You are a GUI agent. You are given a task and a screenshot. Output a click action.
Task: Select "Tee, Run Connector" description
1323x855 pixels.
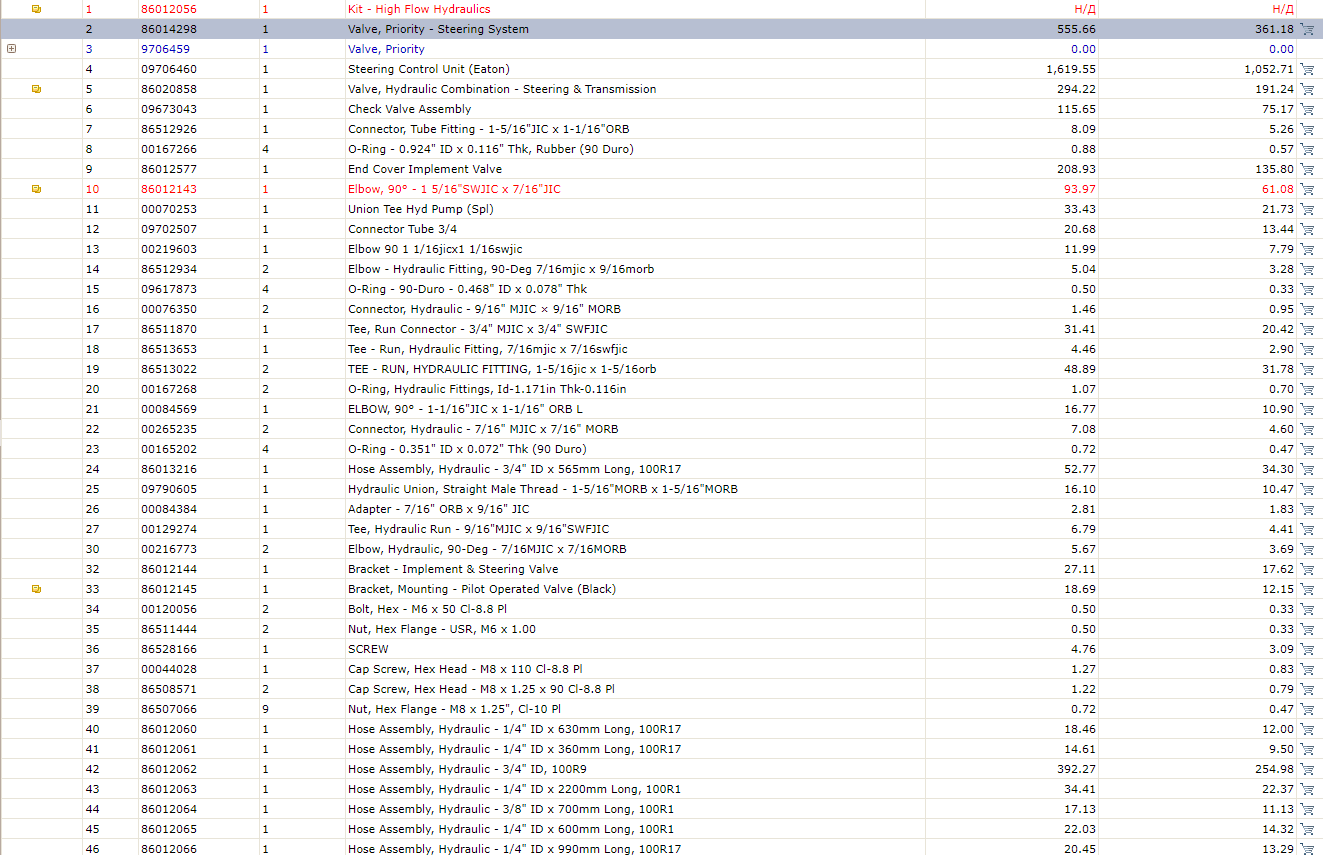pos(477,329)
